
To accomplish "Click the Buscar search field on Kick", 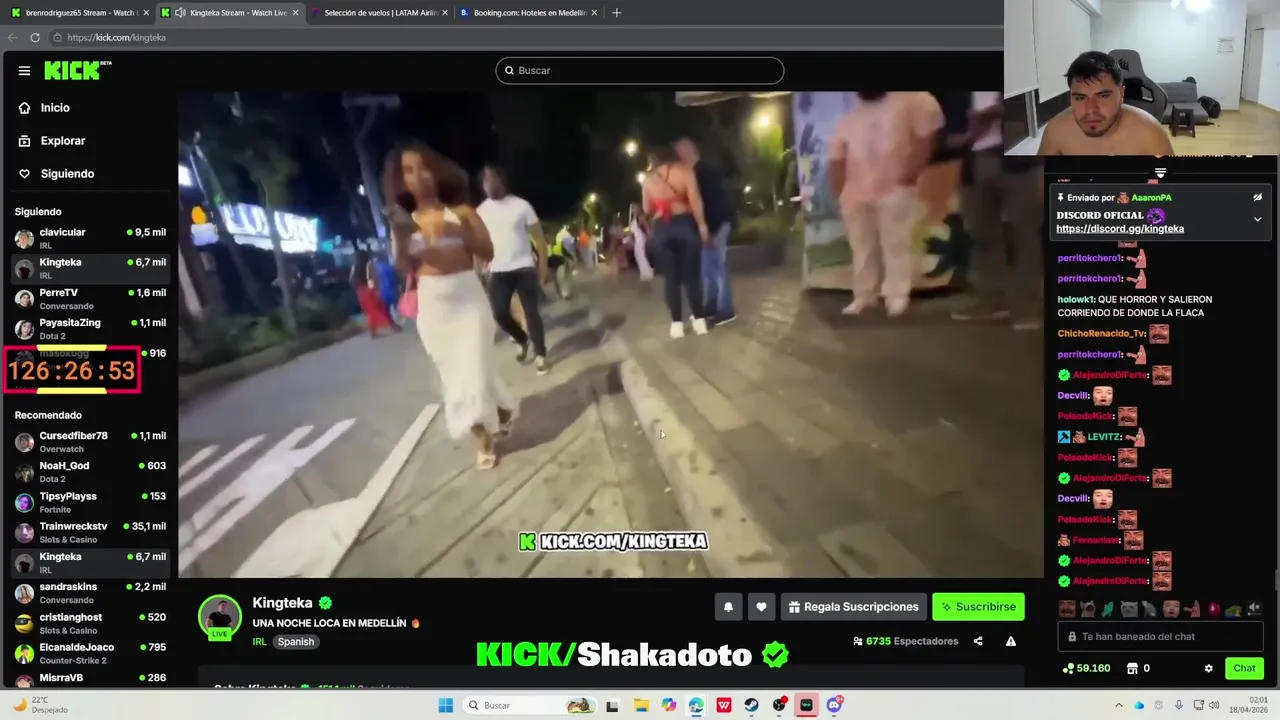I will click(640, 70).
